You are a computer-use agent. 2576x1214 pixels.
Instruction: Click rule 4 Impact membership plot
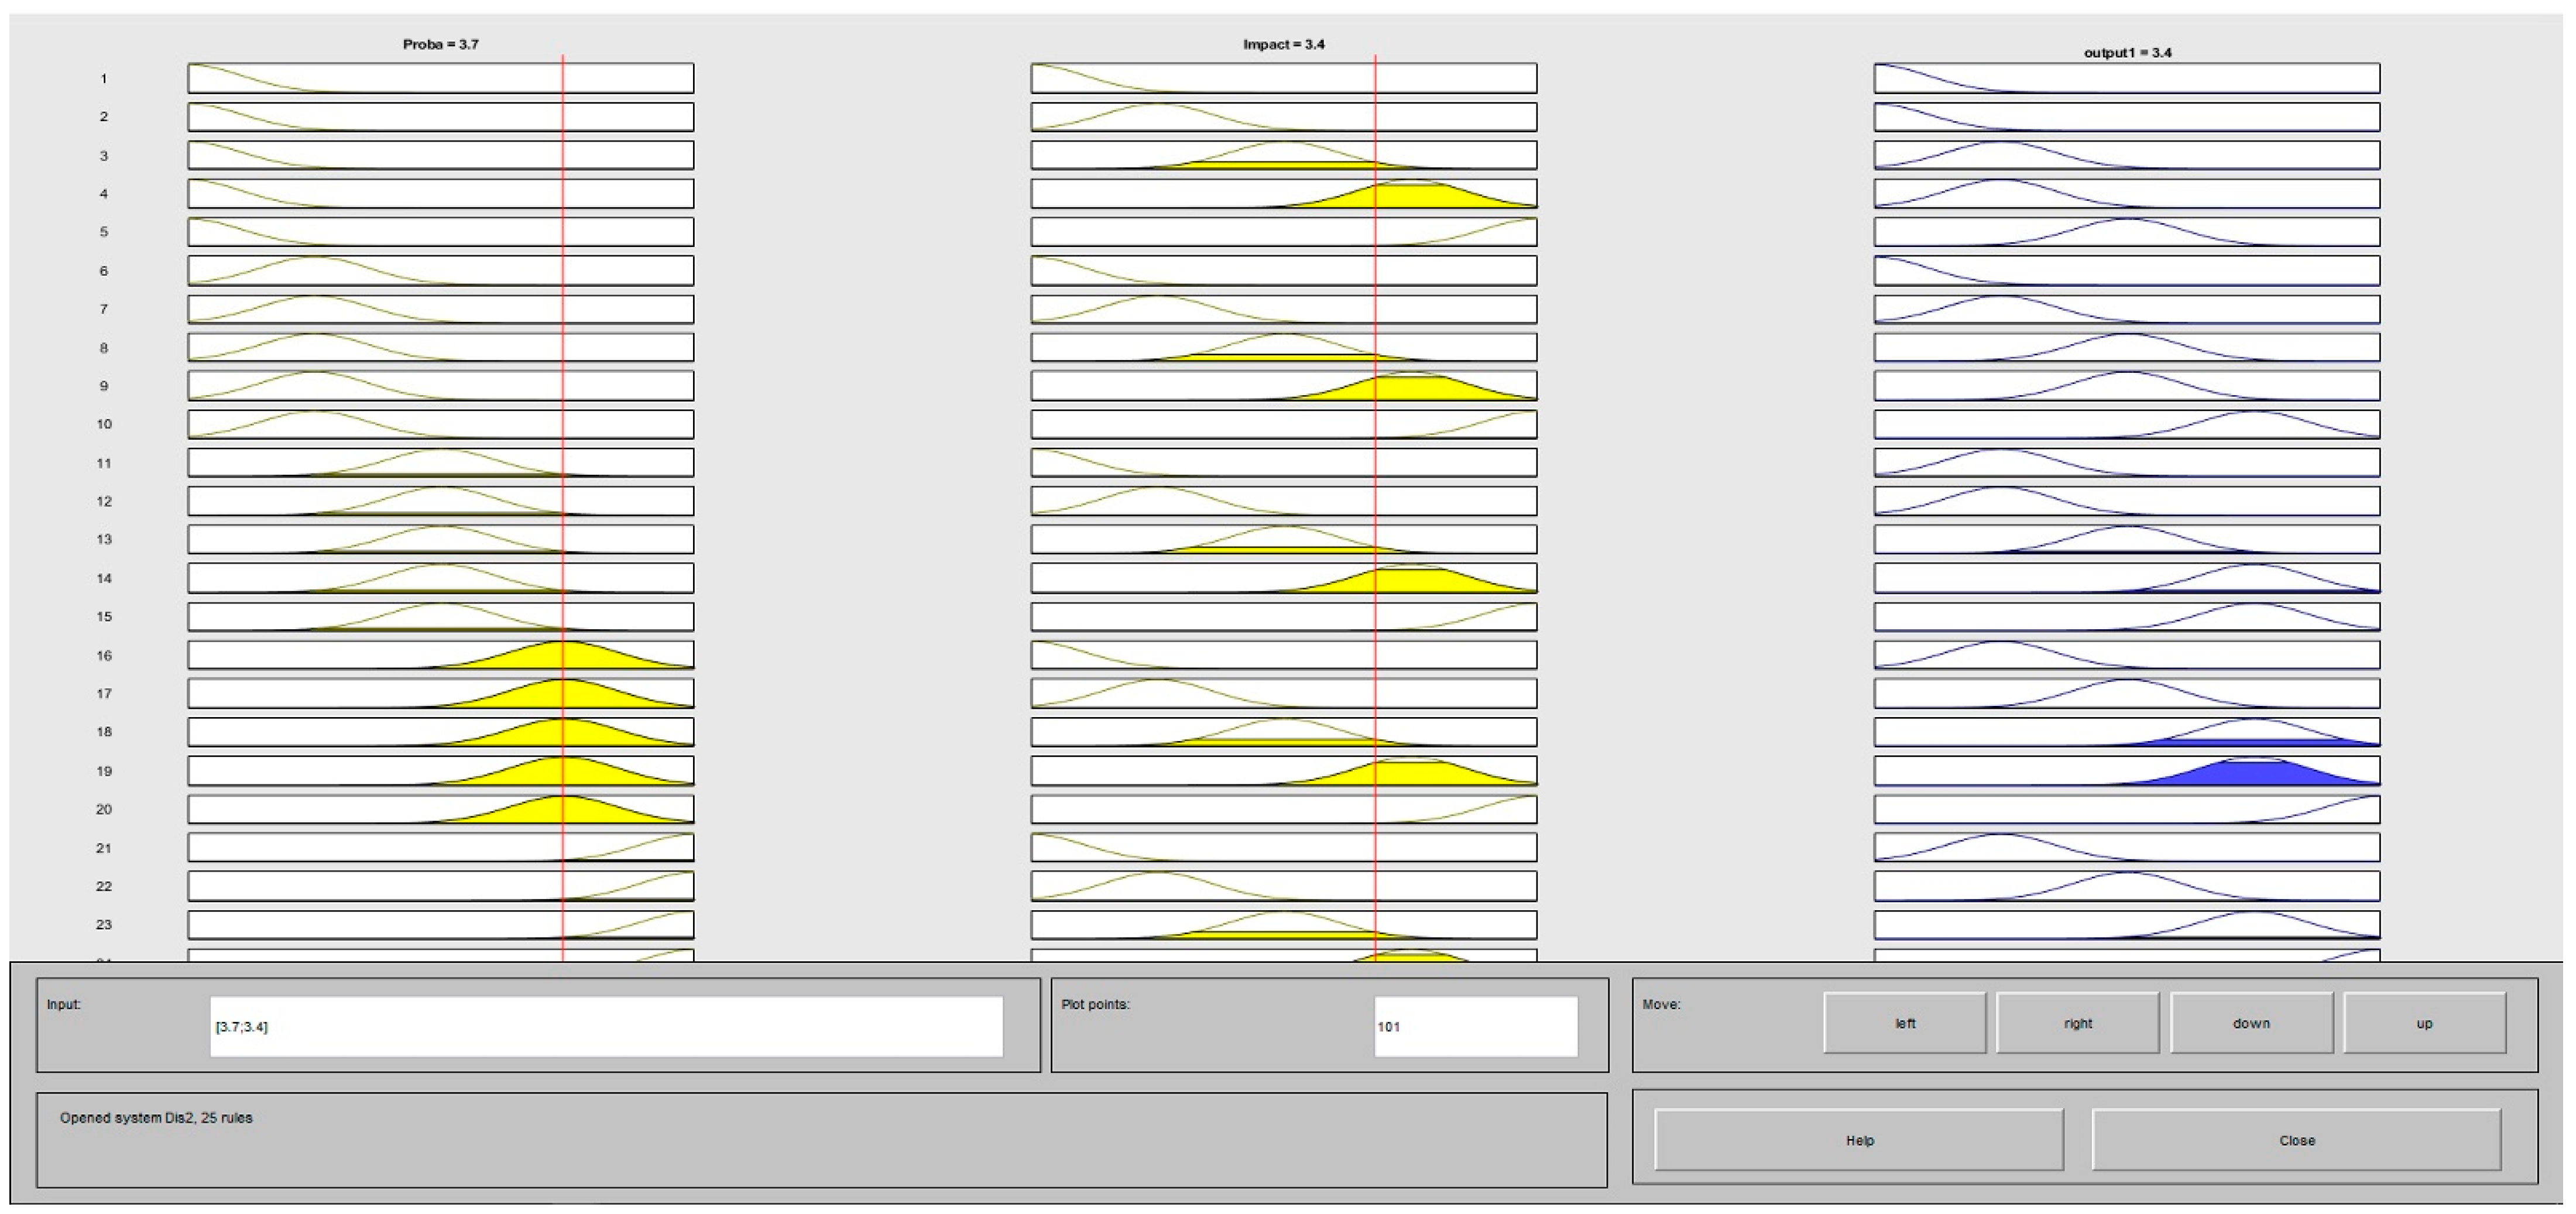pos(1283,193)
